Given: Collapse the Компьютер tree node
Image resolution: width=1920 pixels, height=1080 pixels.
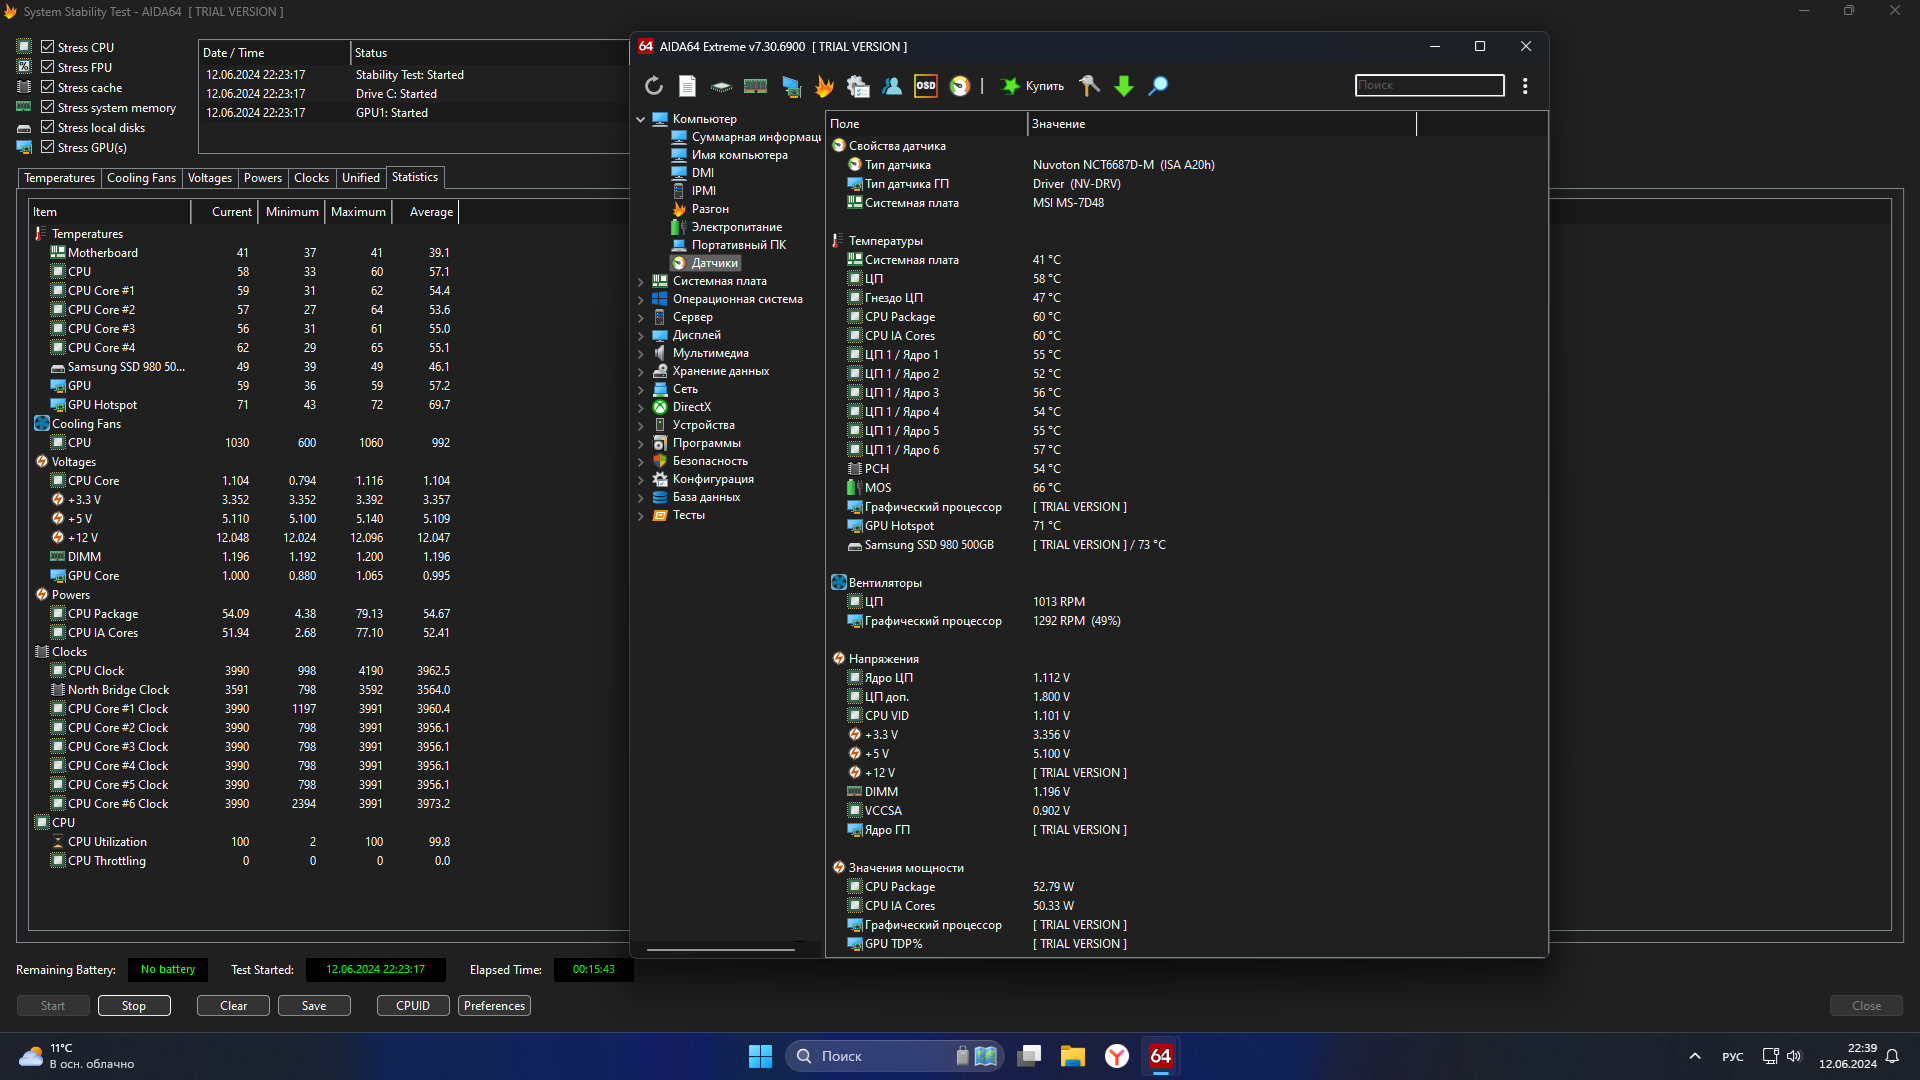Looking at the screenshot, I should [641, 119].
